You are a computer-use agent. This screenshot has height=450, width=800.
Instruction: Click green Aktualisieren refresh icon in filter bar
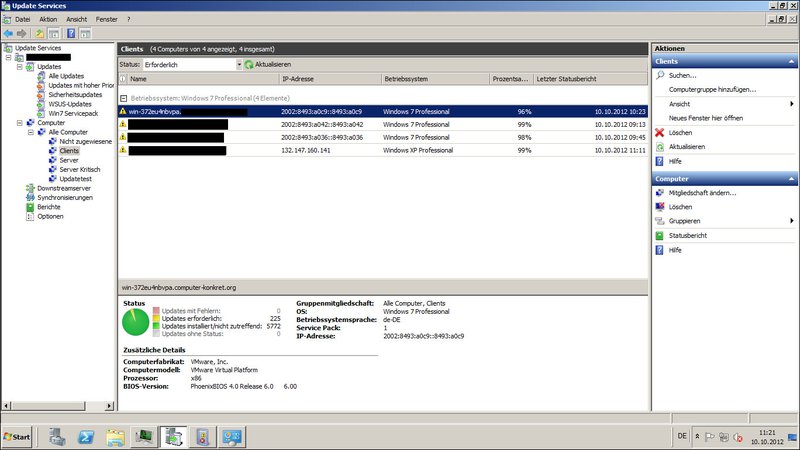(x=249, y=65)
